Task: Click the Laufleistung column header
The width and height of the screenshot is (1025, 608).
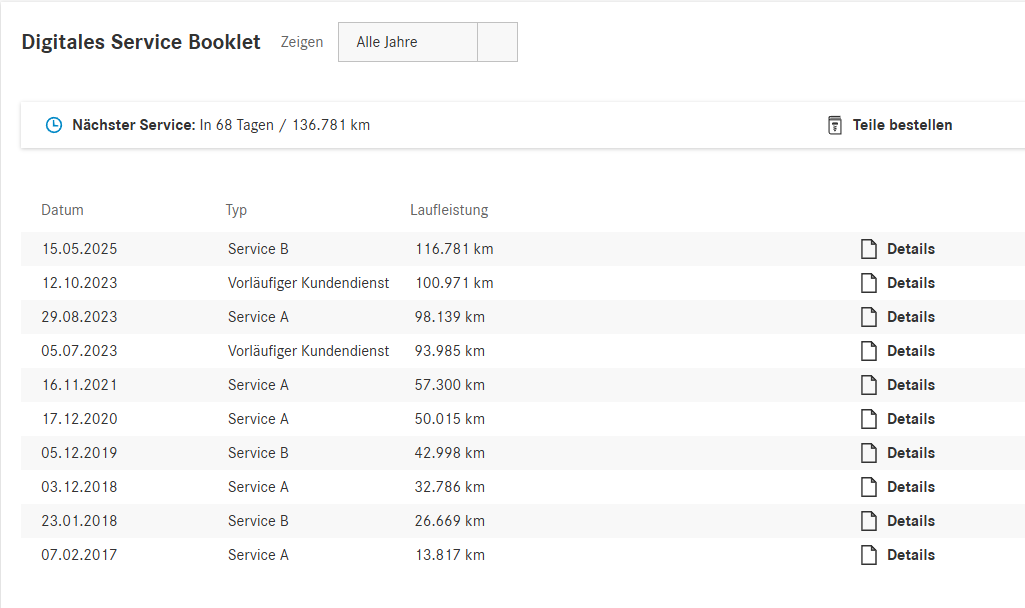Action: click(x=449, y=210)
